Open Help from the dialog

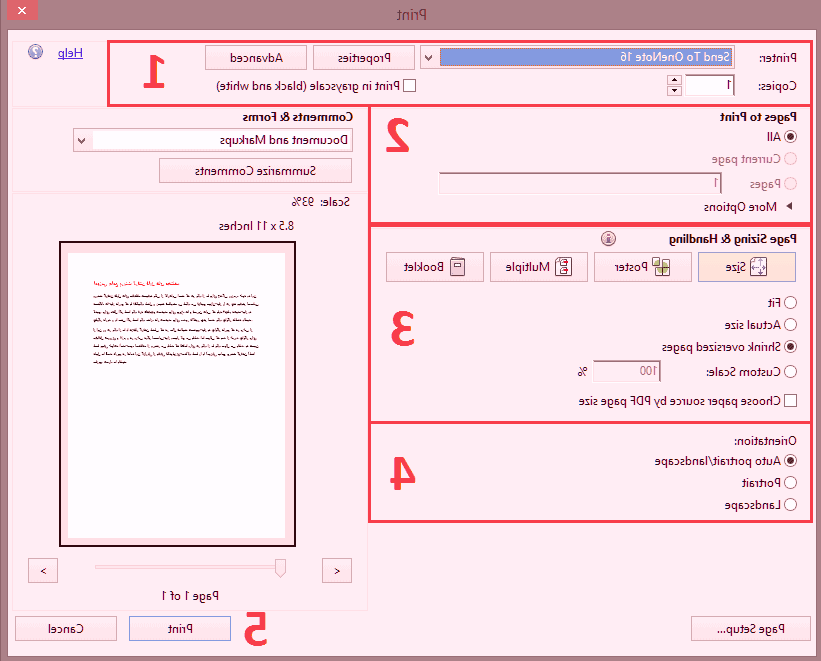coord(69,53)
